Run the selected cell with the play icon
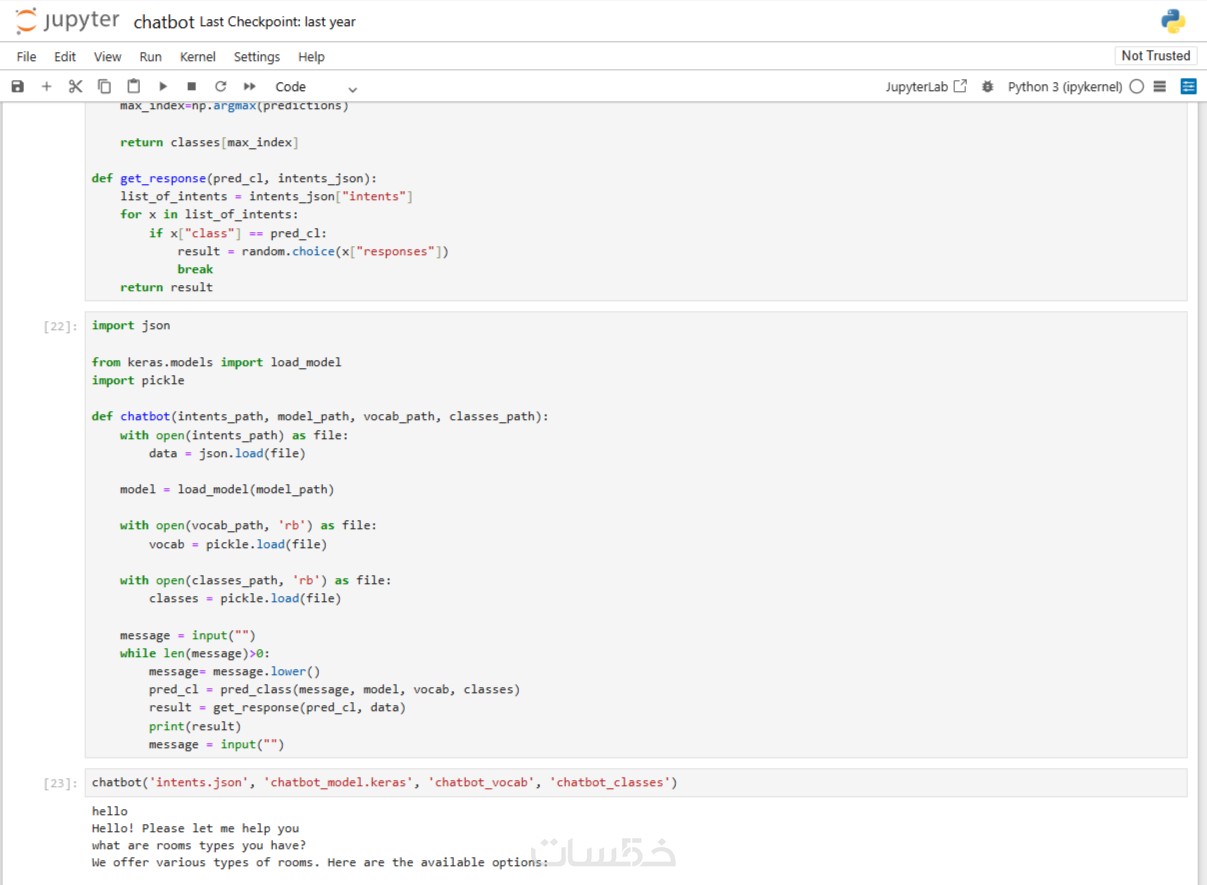Screen dimensions: 1207x885 click(x=163, y=87)
